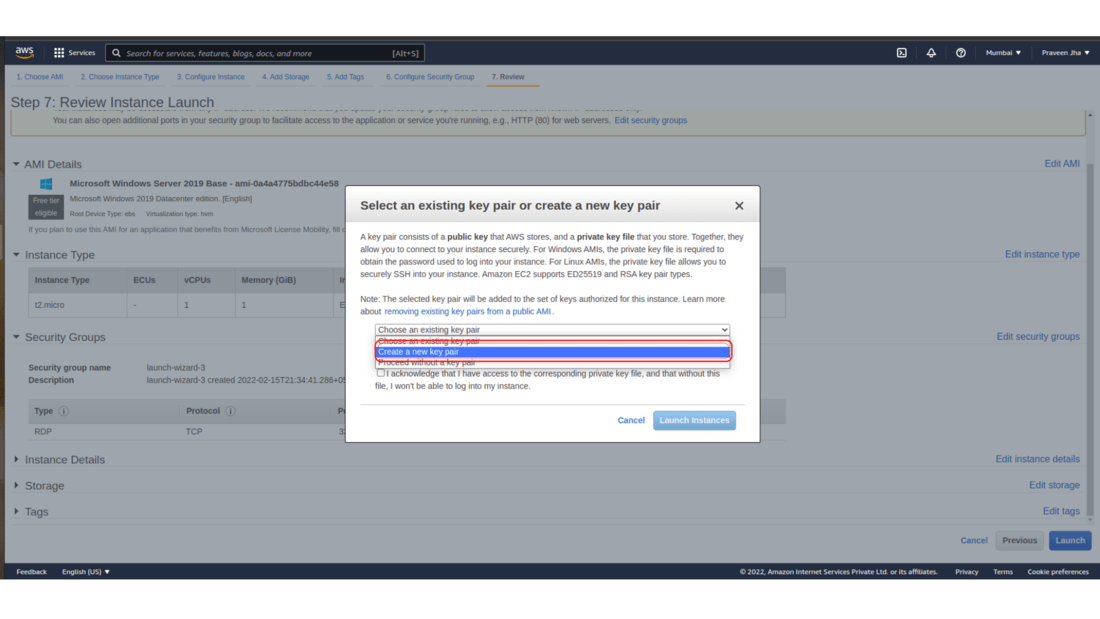The height and width of the screenshot is (619, 1100).
Task: Click Edit security groups link beside Security Groups
Action: pyautogui.click(x=1038, y=337)
